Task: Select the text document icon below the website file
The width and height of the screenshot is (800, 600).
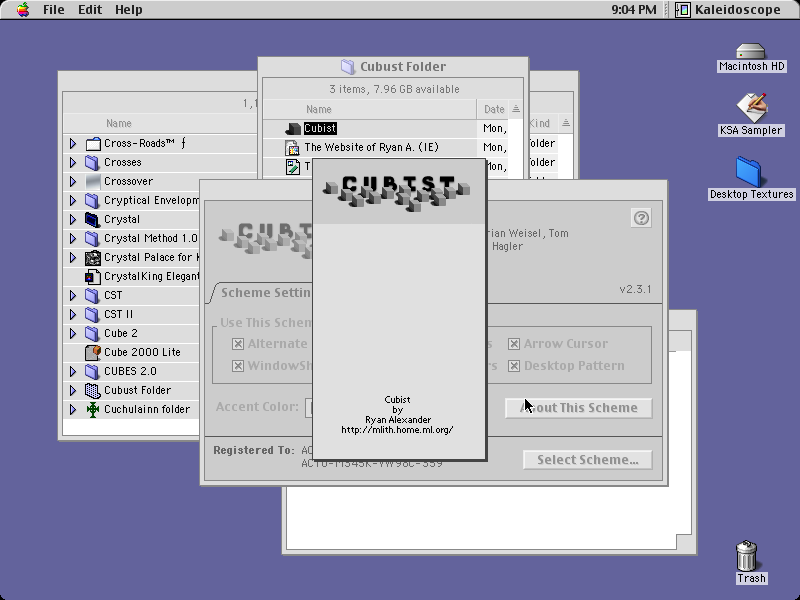Action: [293, 167]
